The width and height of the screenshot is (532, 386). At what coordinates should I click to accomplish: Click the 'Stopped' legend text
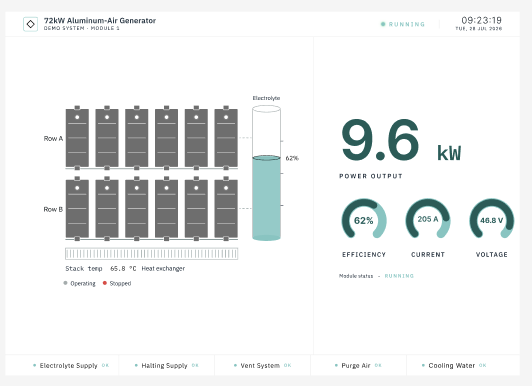click(120, 283)
